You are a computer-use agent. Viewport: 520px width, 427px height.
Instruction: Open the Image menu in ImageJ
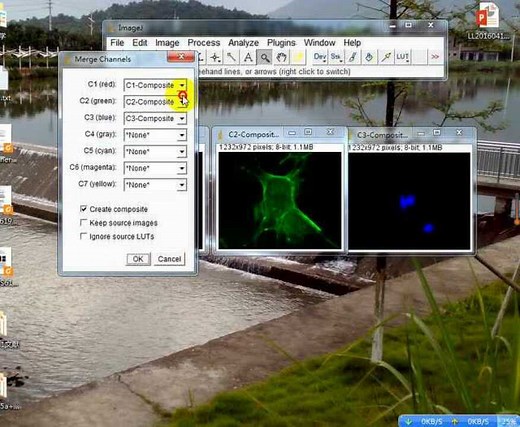167,43
